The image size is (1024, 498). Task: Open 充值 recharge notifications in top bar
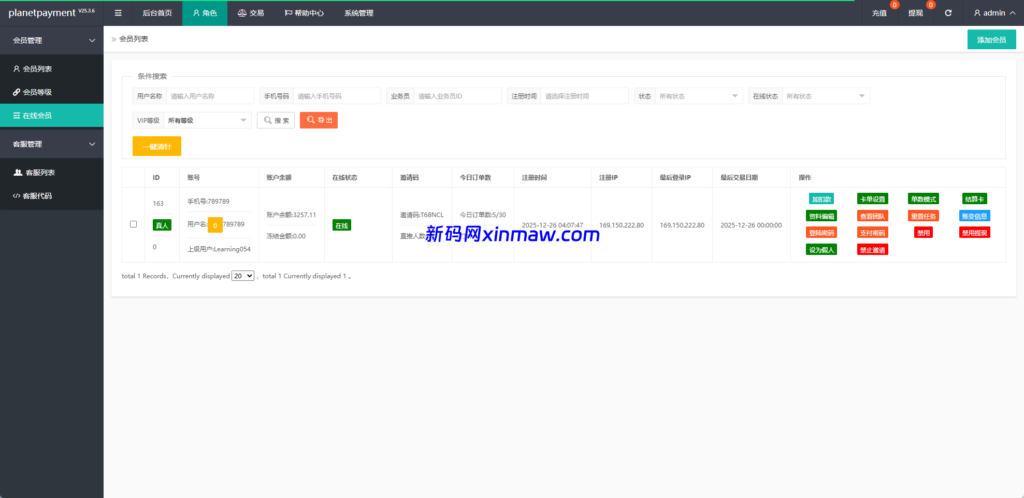pyautogui.click(x=879, y=13)
